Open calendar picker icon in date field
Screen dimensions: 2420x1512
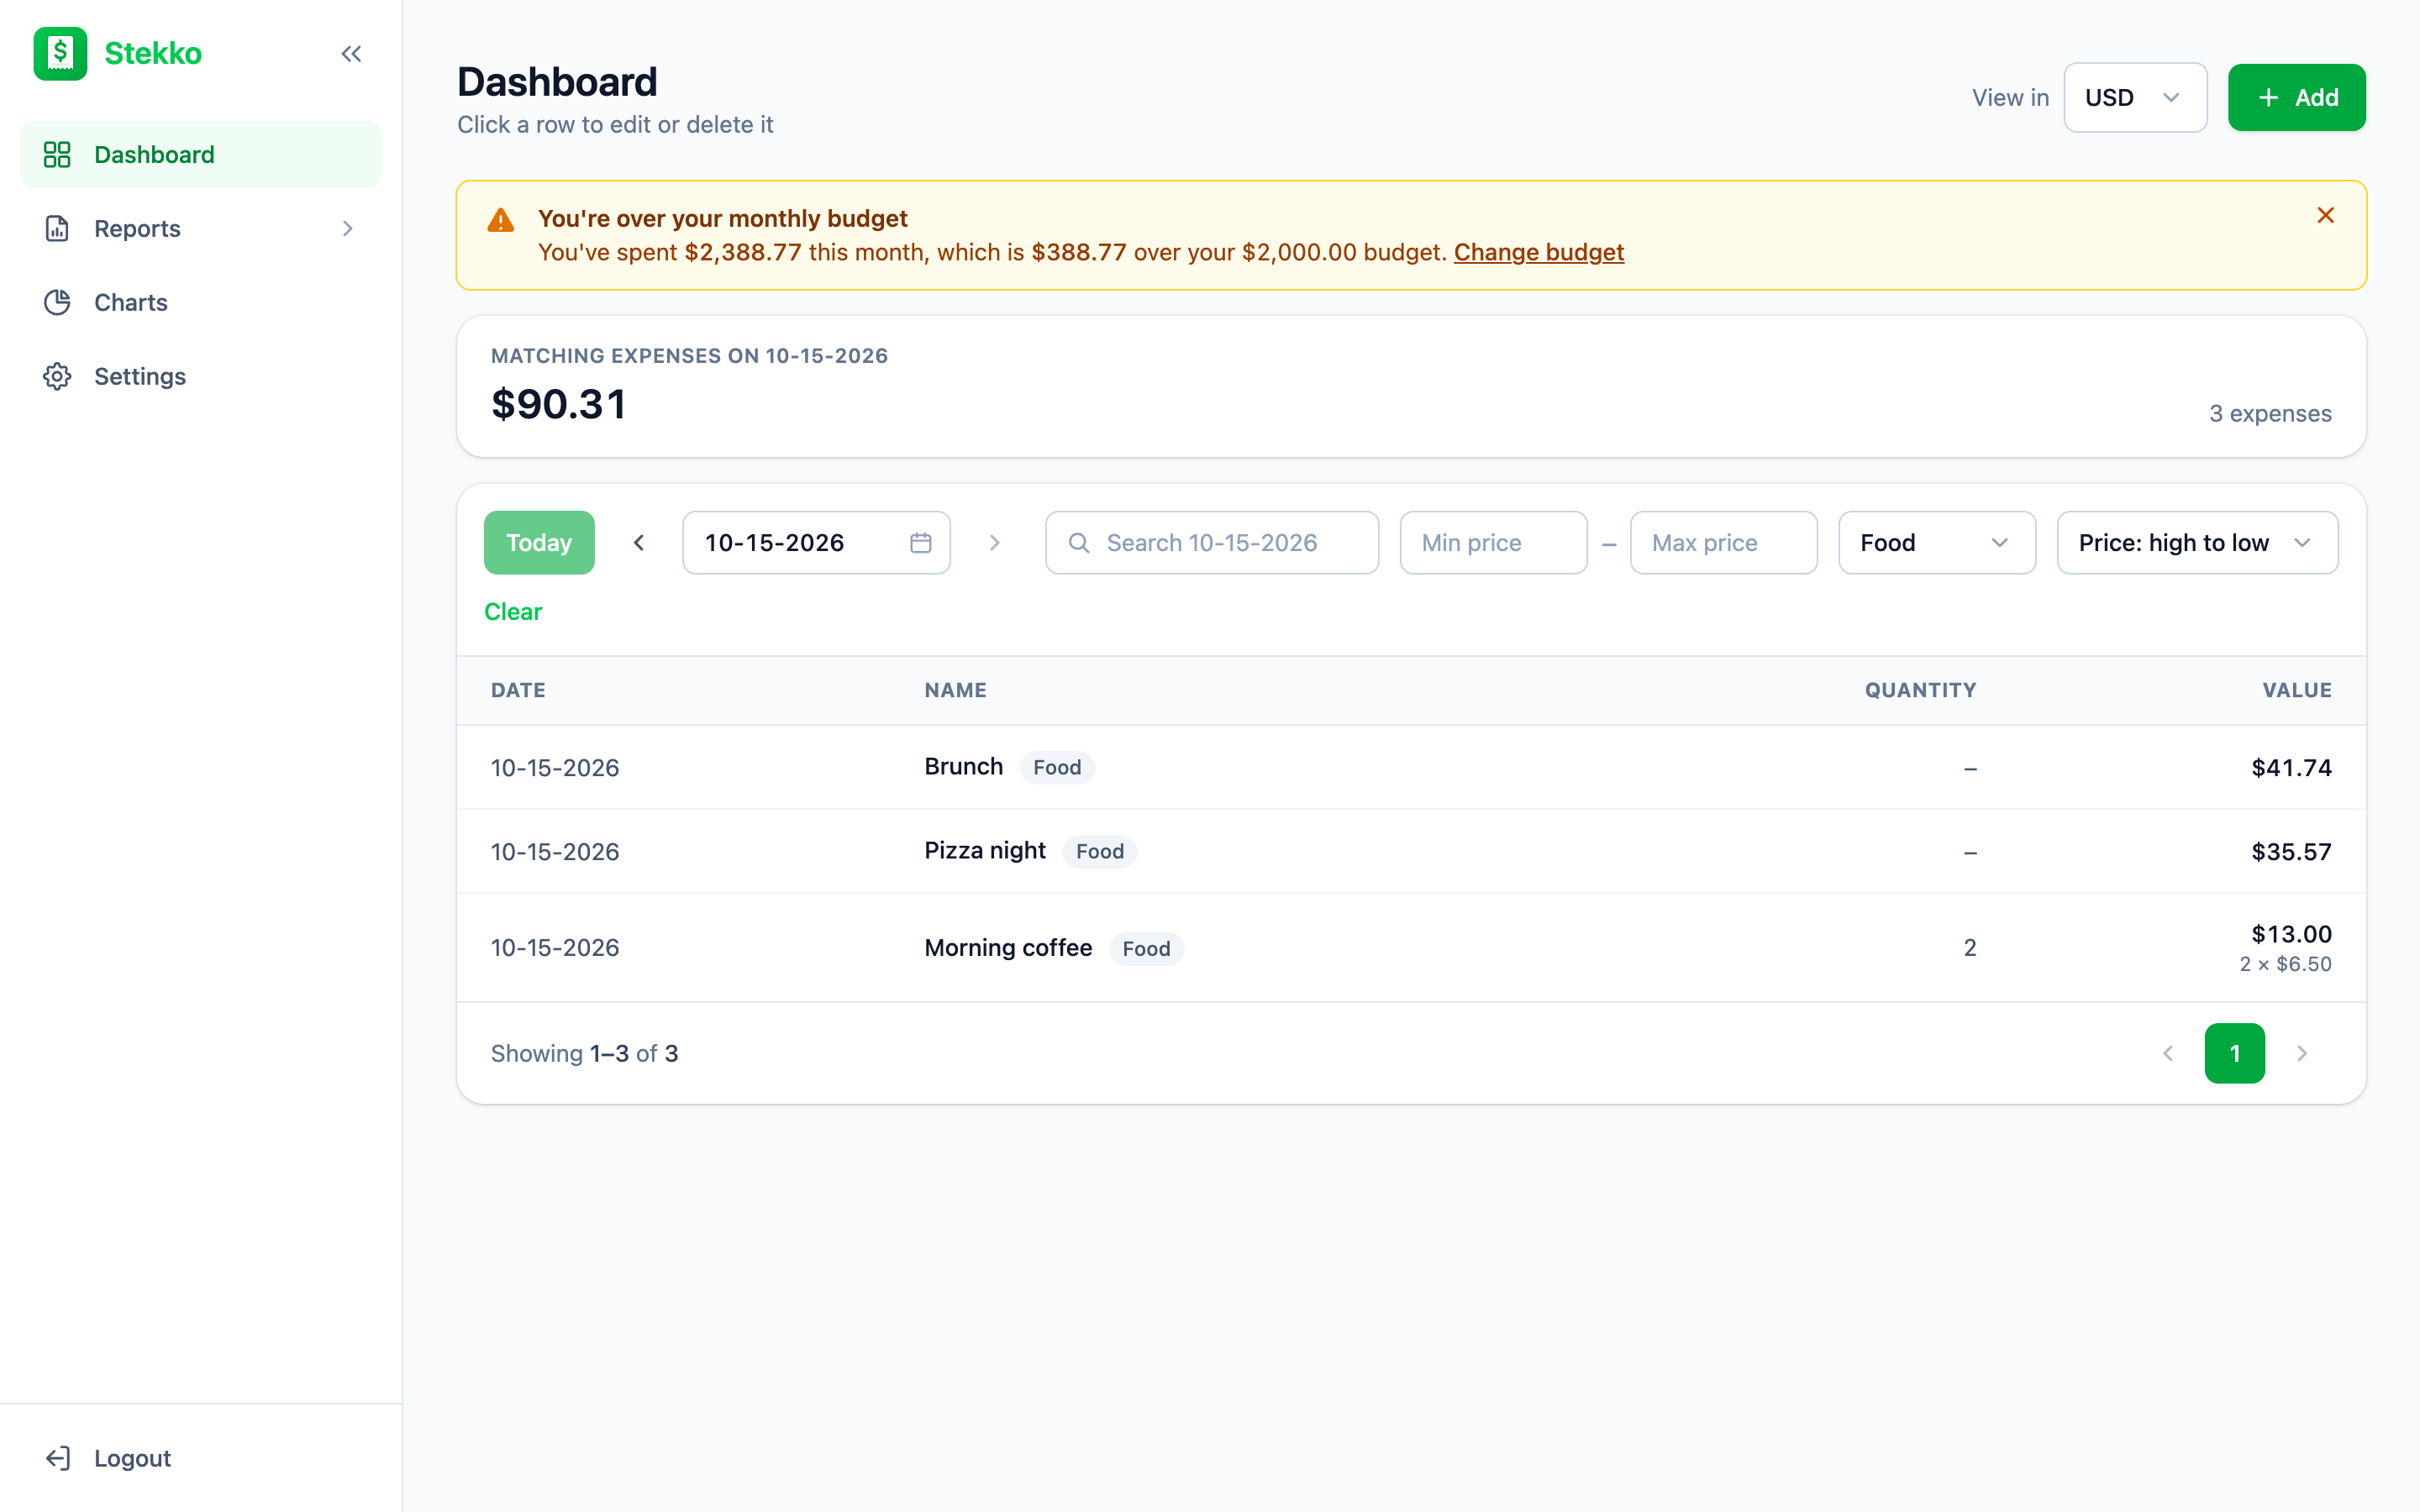click(921, 543)
